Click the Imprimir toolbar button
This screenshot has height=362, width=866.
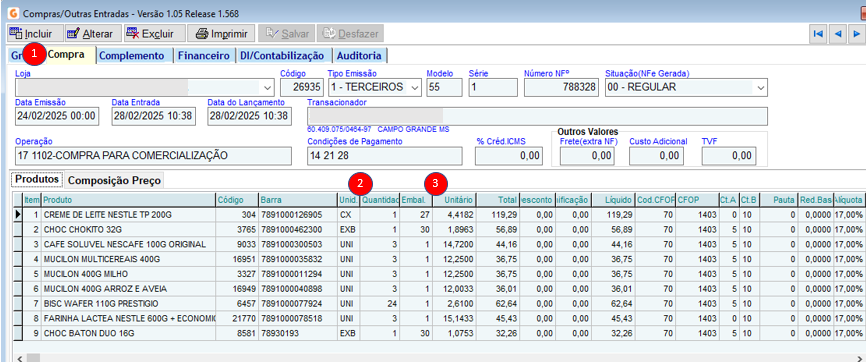coord(221,33)
